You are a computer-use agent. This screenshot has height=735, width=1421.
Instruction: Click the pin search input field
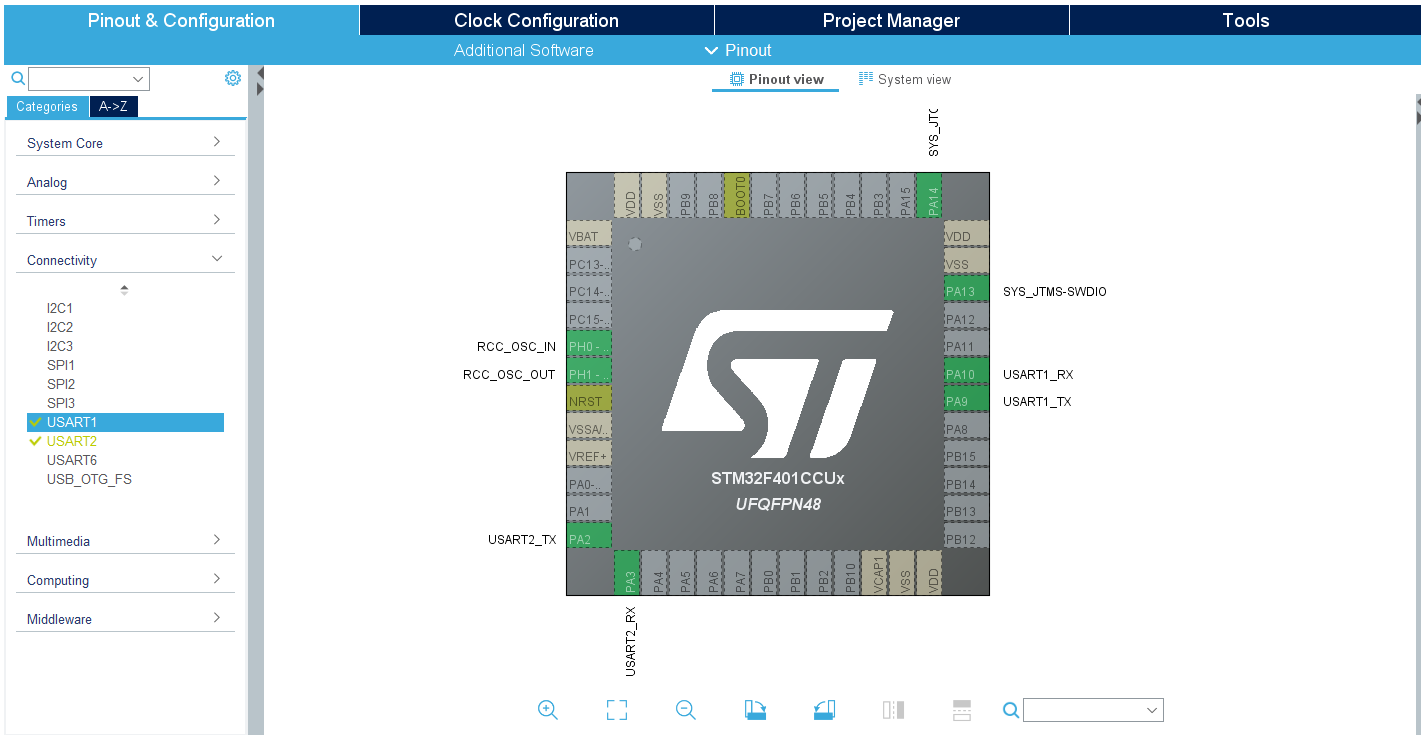click(1090, 710)
